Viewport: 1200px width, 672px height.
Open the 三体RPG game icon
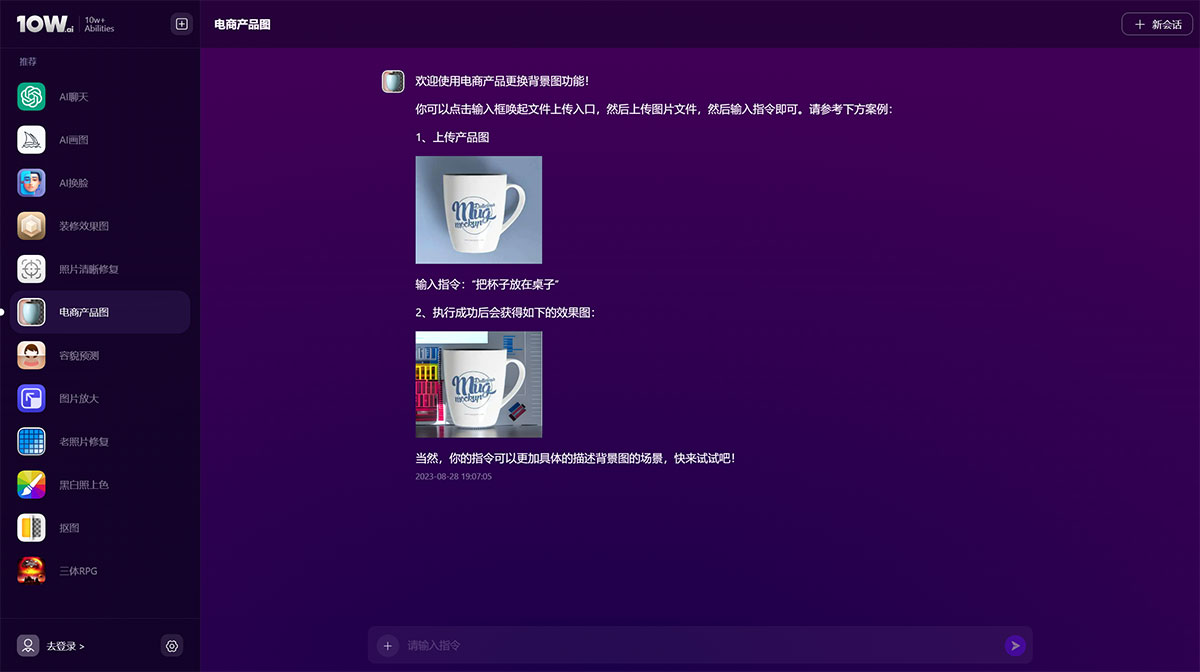[31, 570]
